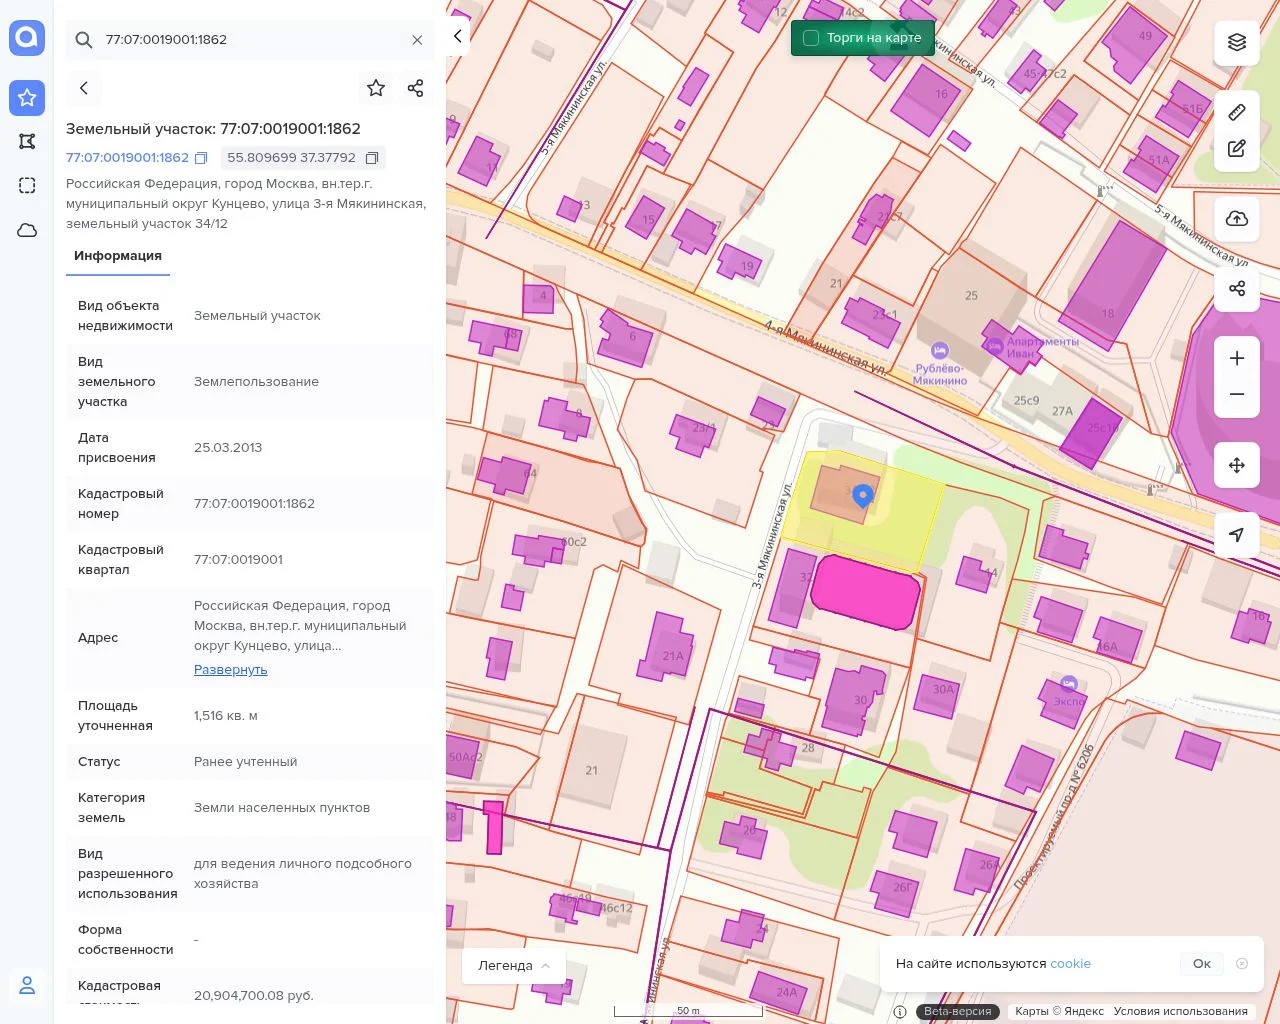Go back with the left arrow
The height and width of the screenshot is (1024, 1280).
coord(84,88)
